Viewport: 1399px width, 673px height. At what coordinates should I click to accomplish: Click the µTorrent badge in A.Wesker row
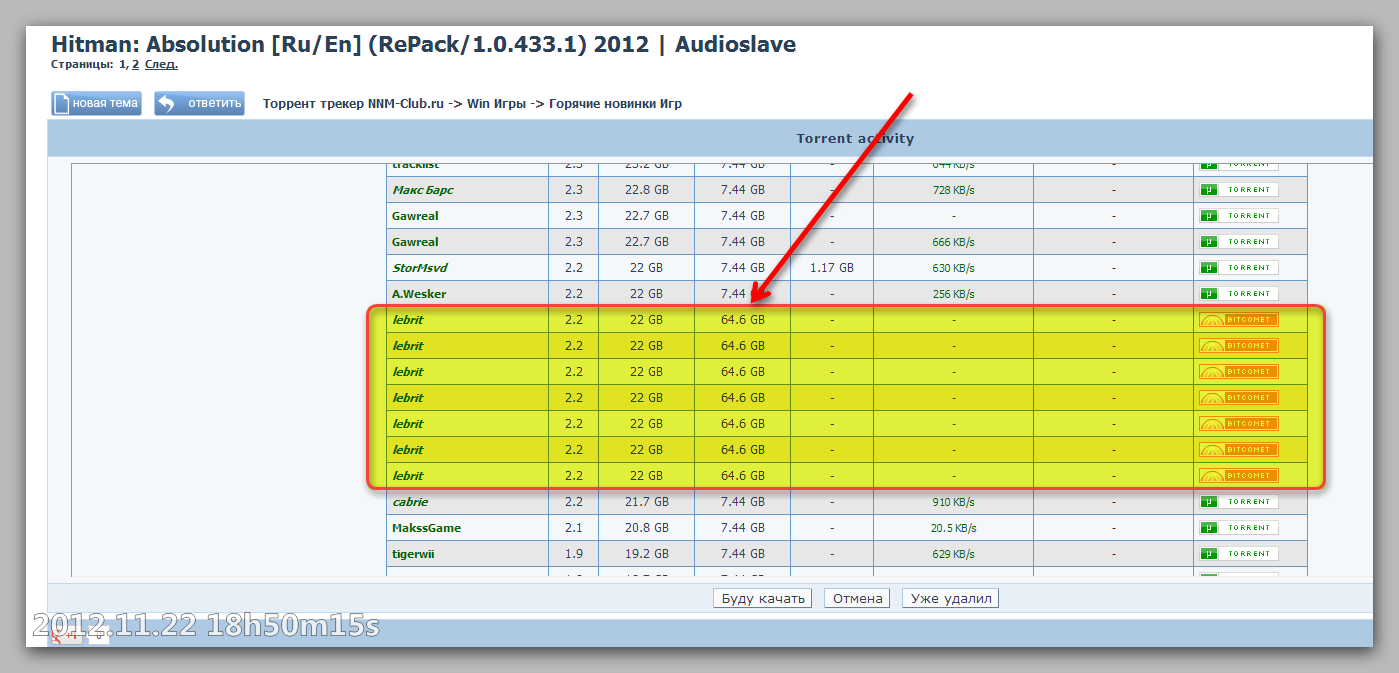pos(1237,294)
